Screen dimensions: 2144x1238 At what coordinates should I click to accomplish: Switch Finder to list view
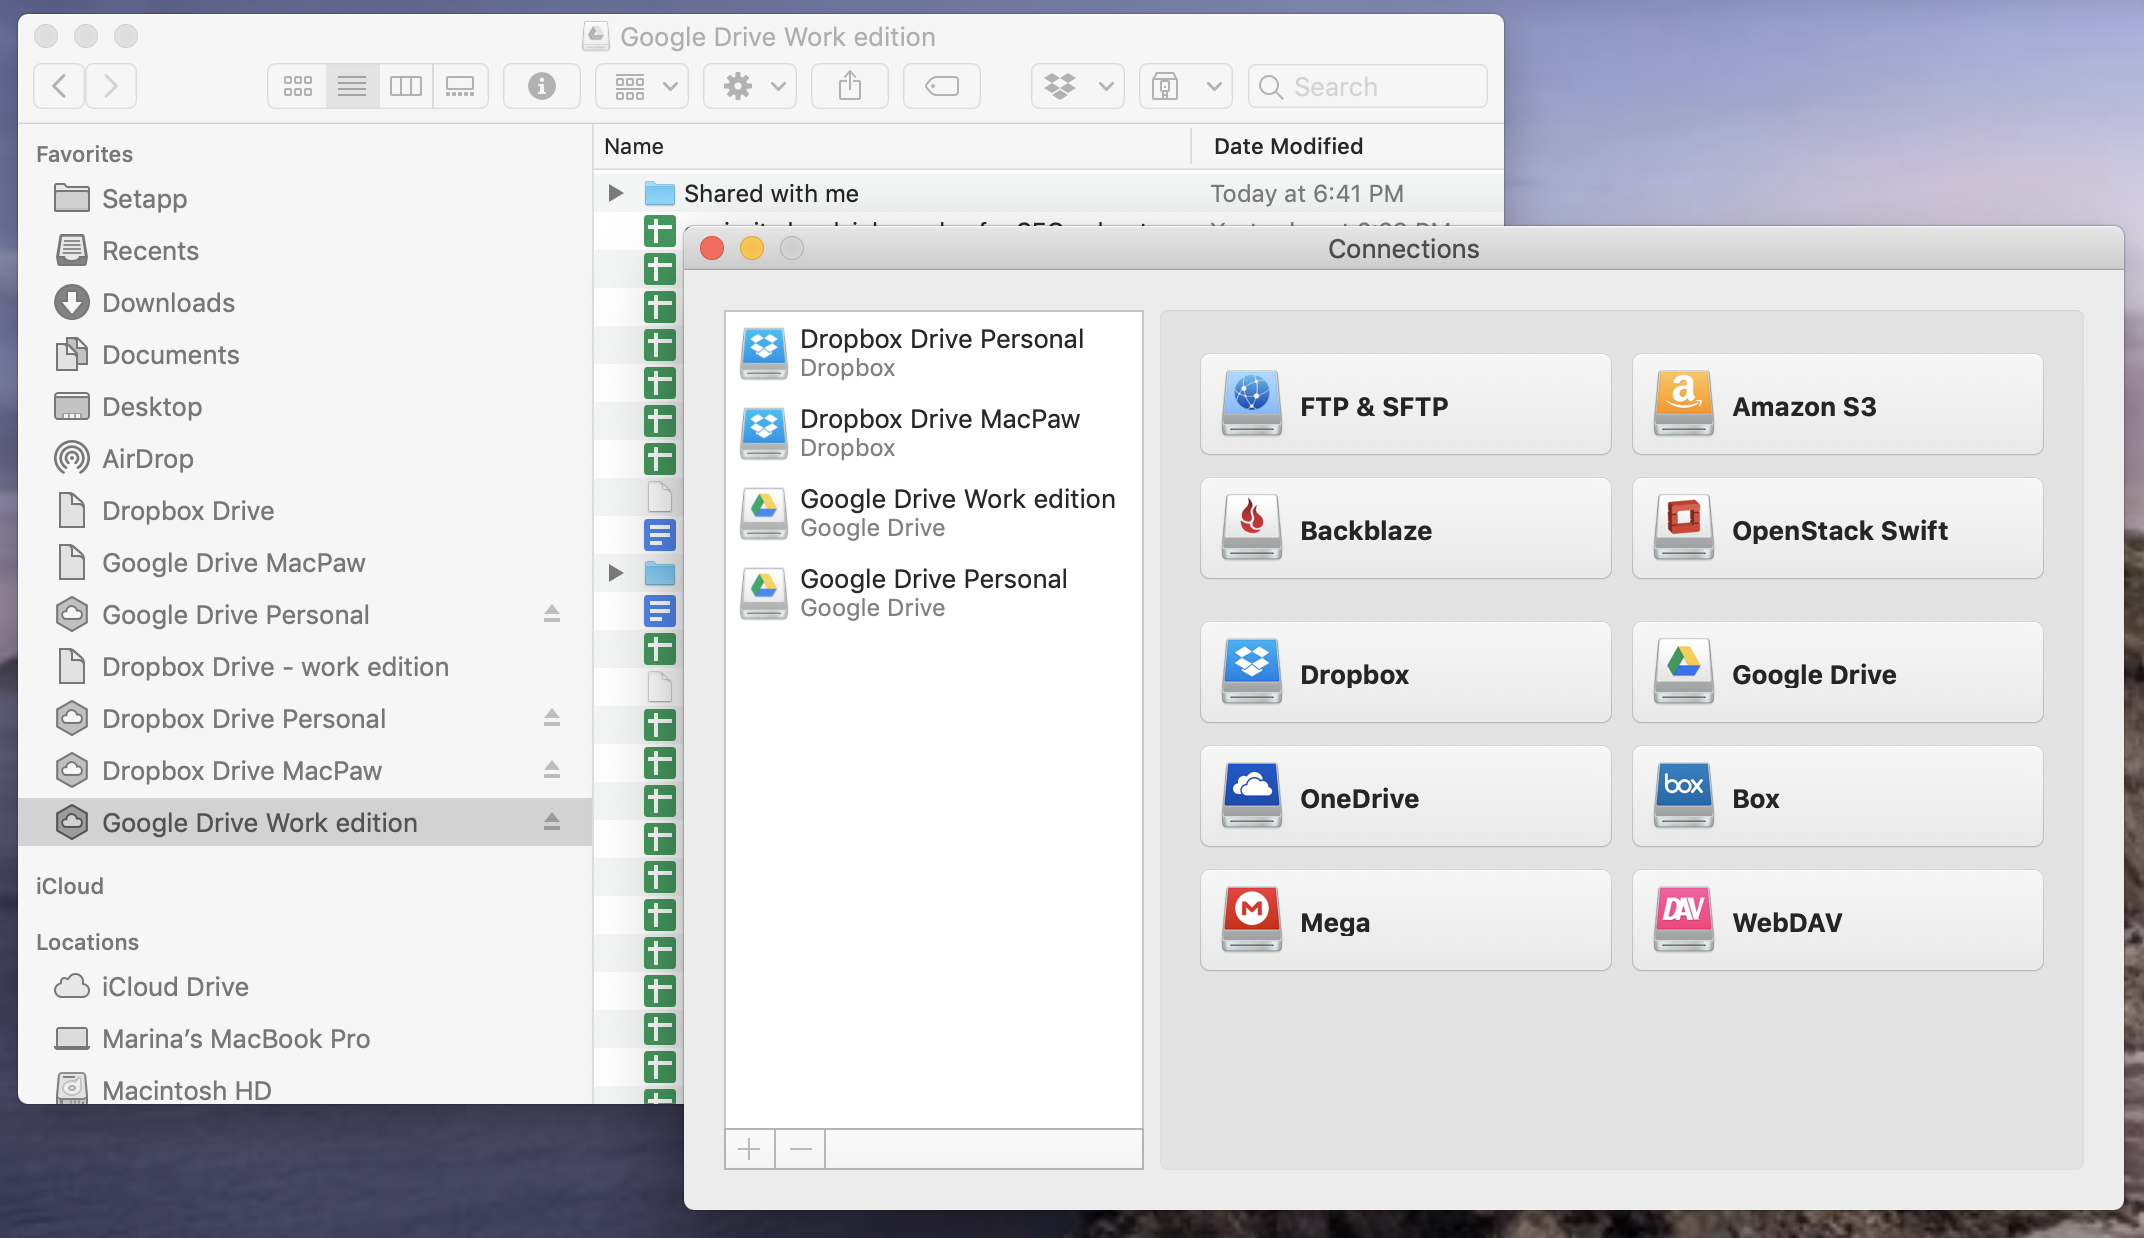tap(352, 86)
